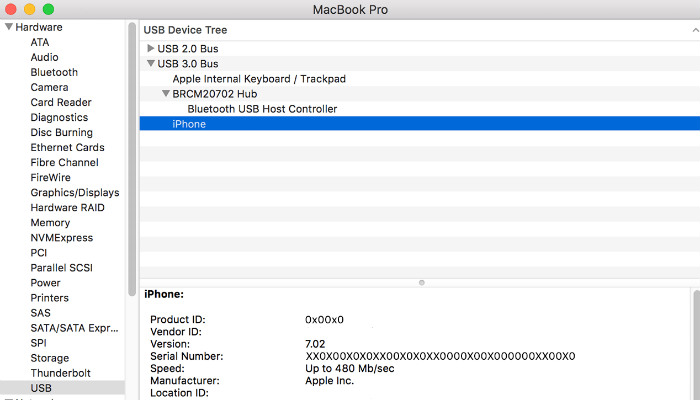The image size is (700, 400).
Task: Select Apple Internal Keyboard / Trackpad row
Action: coord(420,79)
